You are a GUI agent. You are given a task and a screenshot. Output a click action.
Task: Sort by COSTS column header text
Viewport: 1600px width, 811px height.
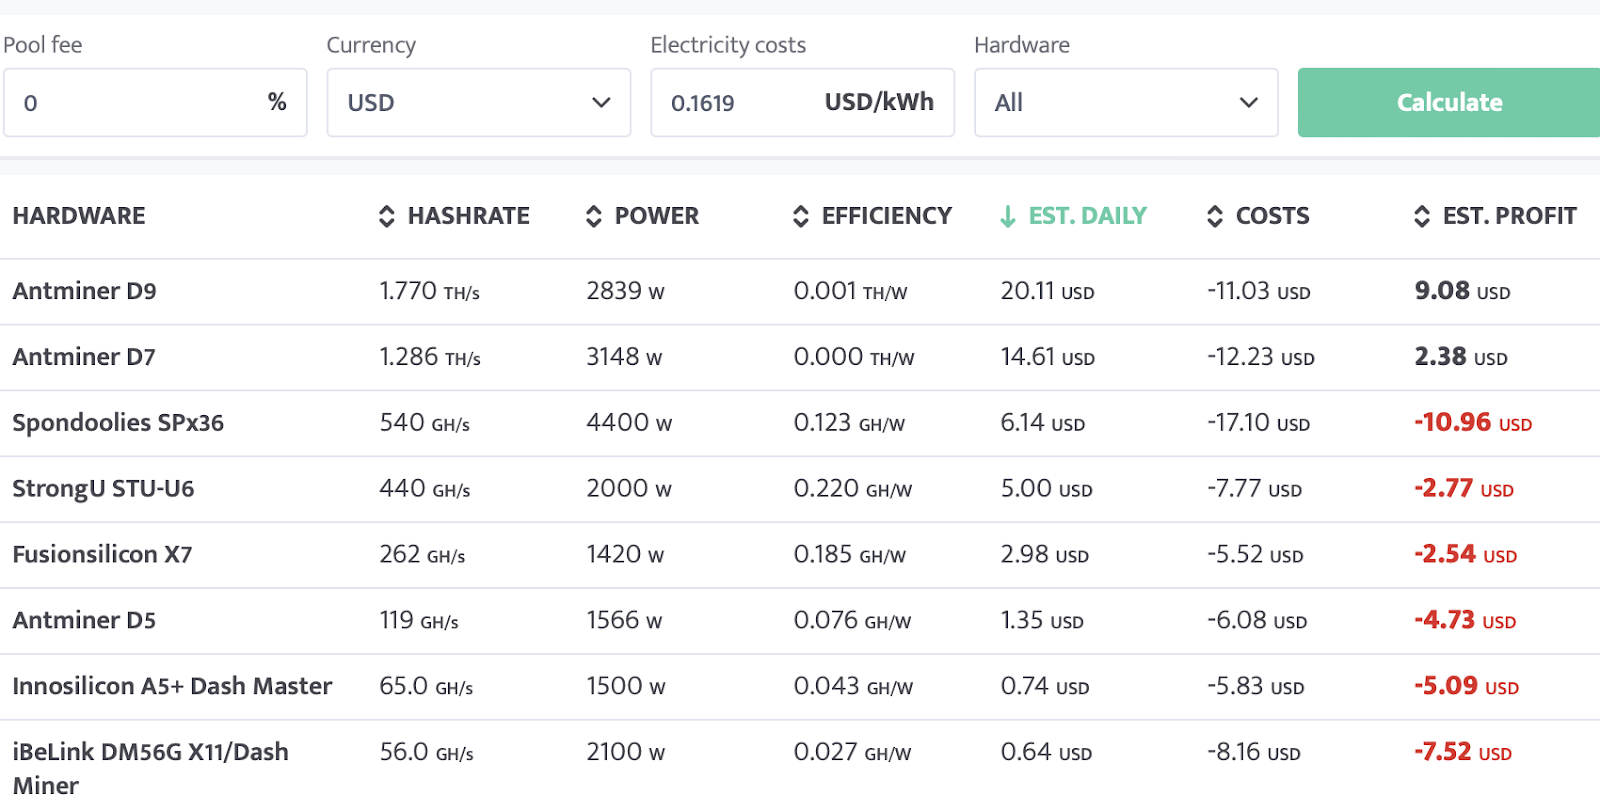tap(1273, 216)
